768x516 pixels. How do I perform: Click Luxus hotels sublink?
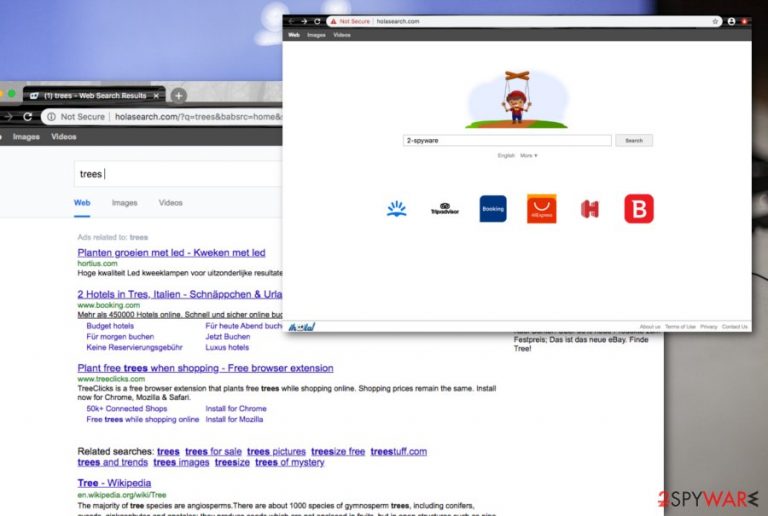(227, 348)
